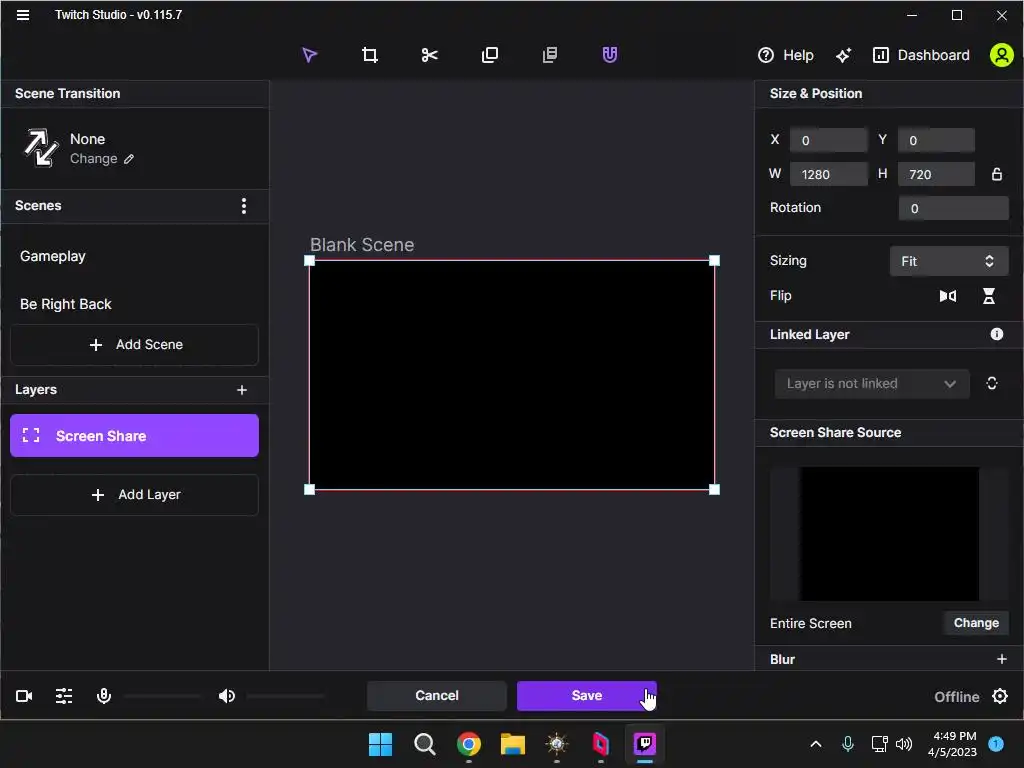Click the Screen Share Source preview thumbnail
The width and height of the screenshot is (1024, 768).
889,534
